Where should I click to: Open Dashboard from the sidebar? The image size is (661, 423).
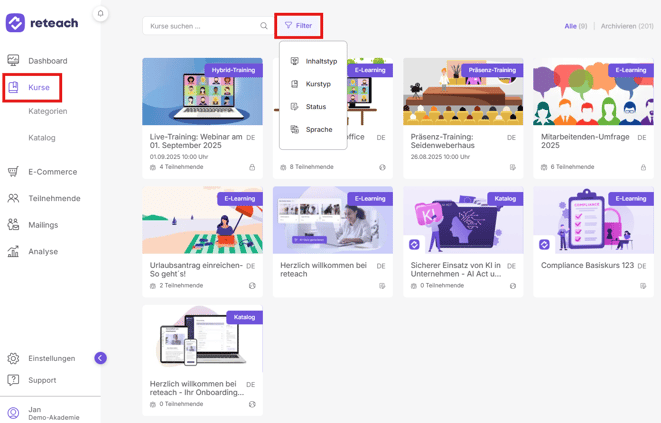point(47,61)
